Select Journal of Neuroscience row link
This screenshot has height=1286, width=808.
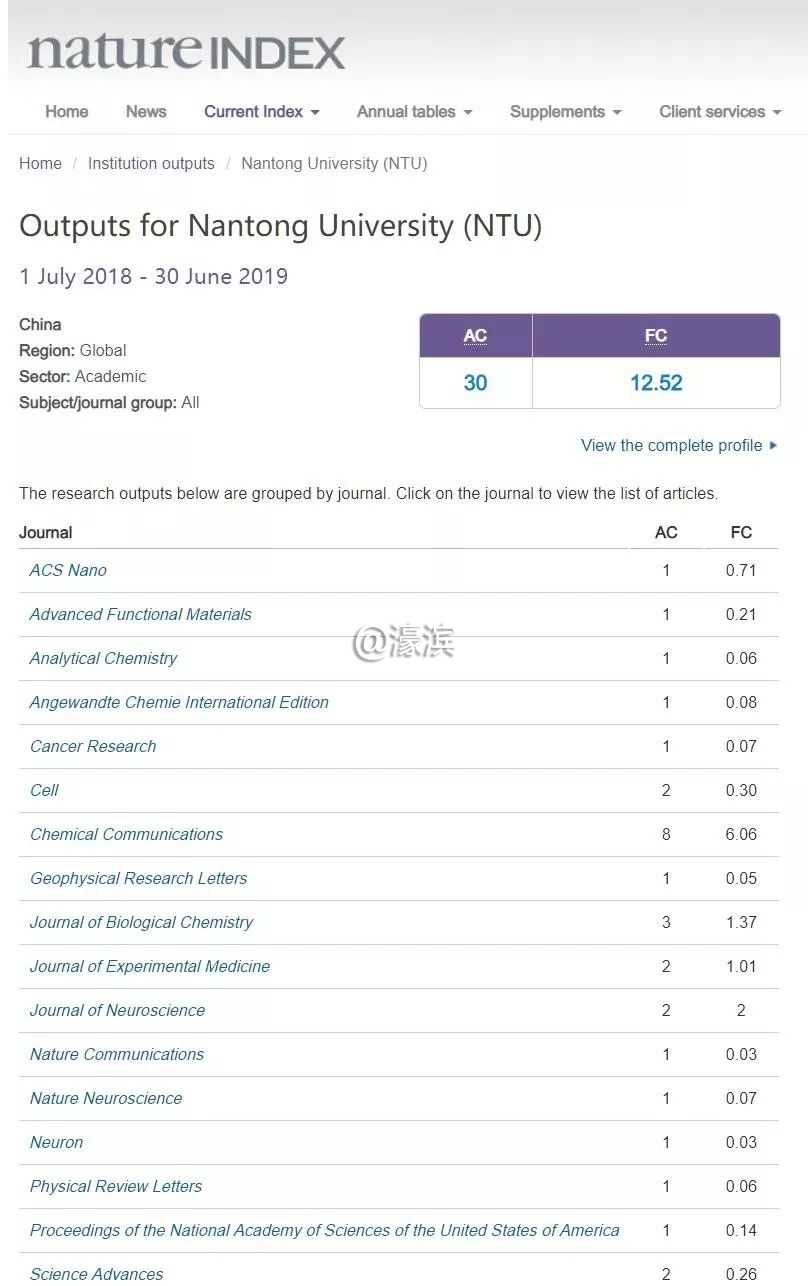point(117,1010)
